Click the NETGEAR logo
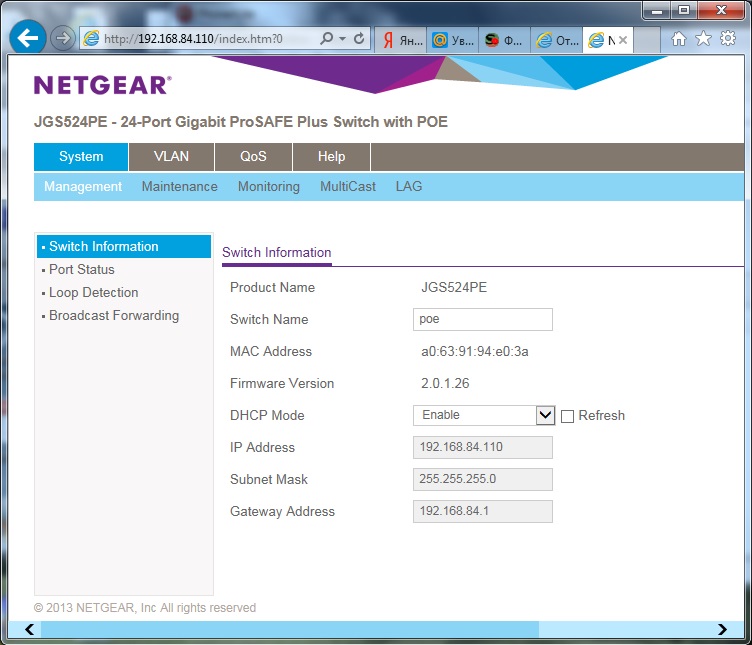Screen dimensions: 752x645 [102, 85]
